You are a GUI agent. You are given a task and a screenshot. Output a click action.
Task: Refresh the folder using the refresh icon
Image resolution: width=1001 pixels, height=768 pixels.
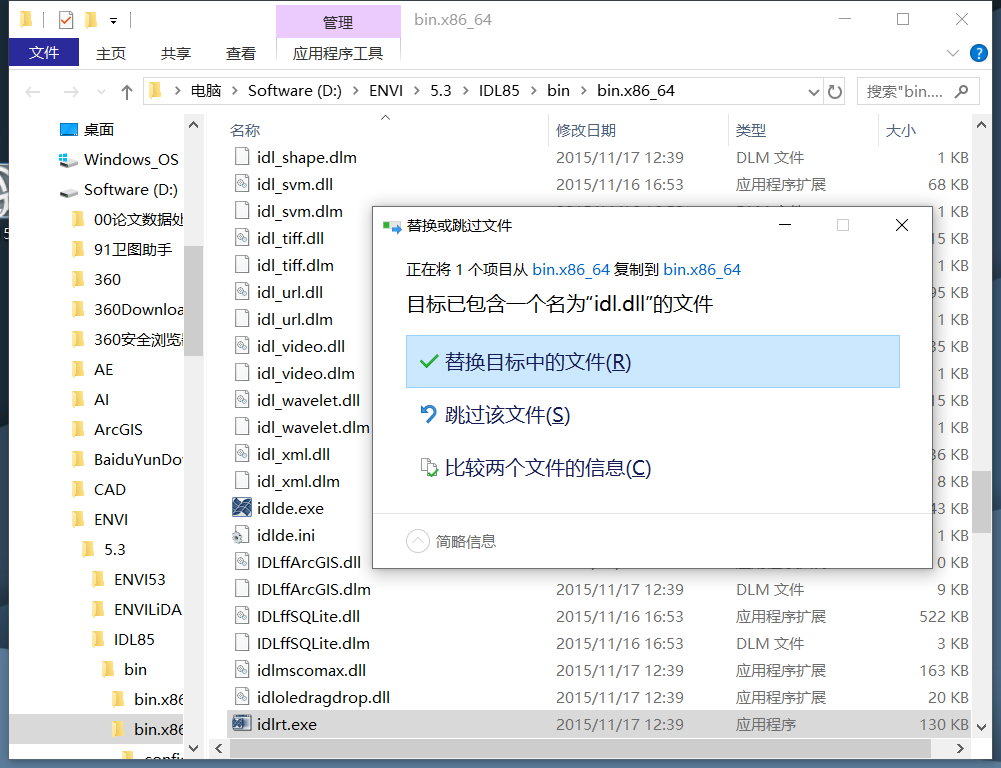pyautogui.click(x=836, y=90)
